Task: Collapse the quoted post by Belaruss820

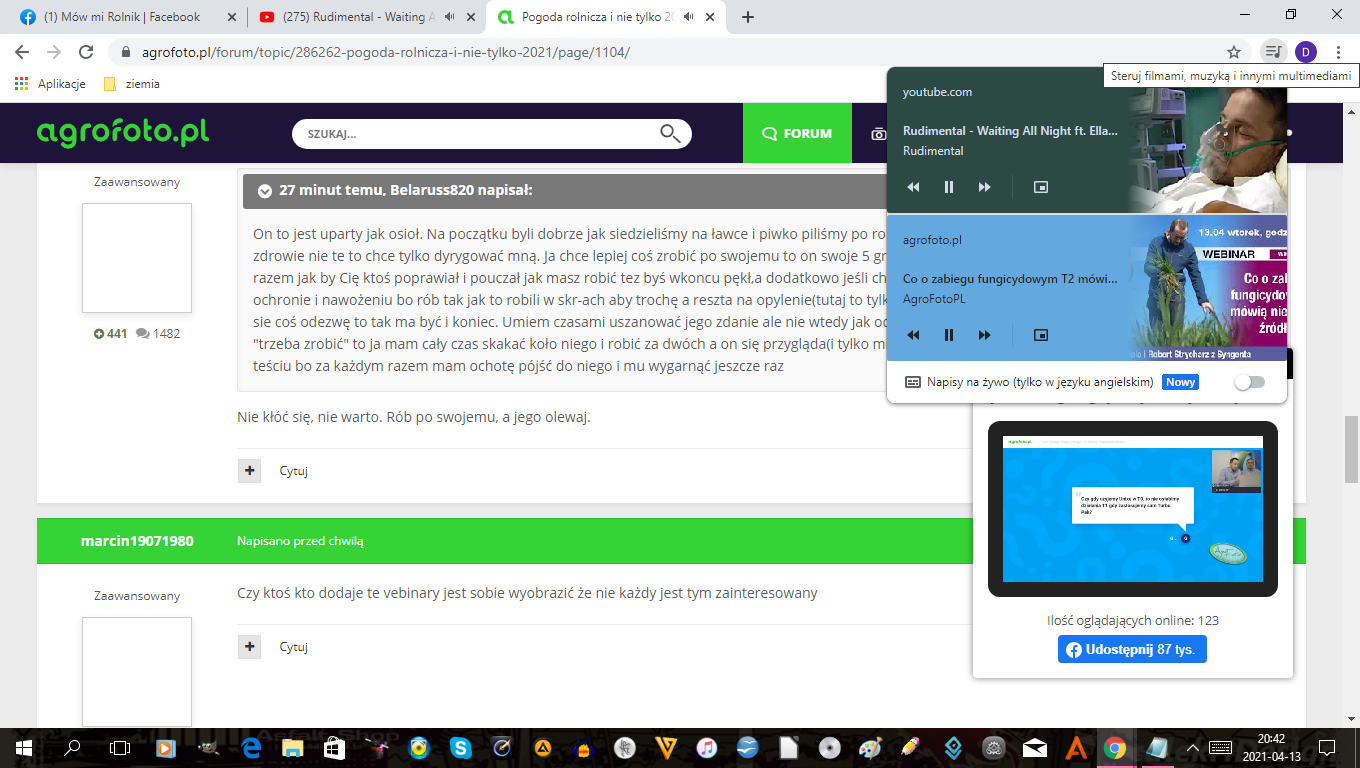Action: click(x=265, y=191)
